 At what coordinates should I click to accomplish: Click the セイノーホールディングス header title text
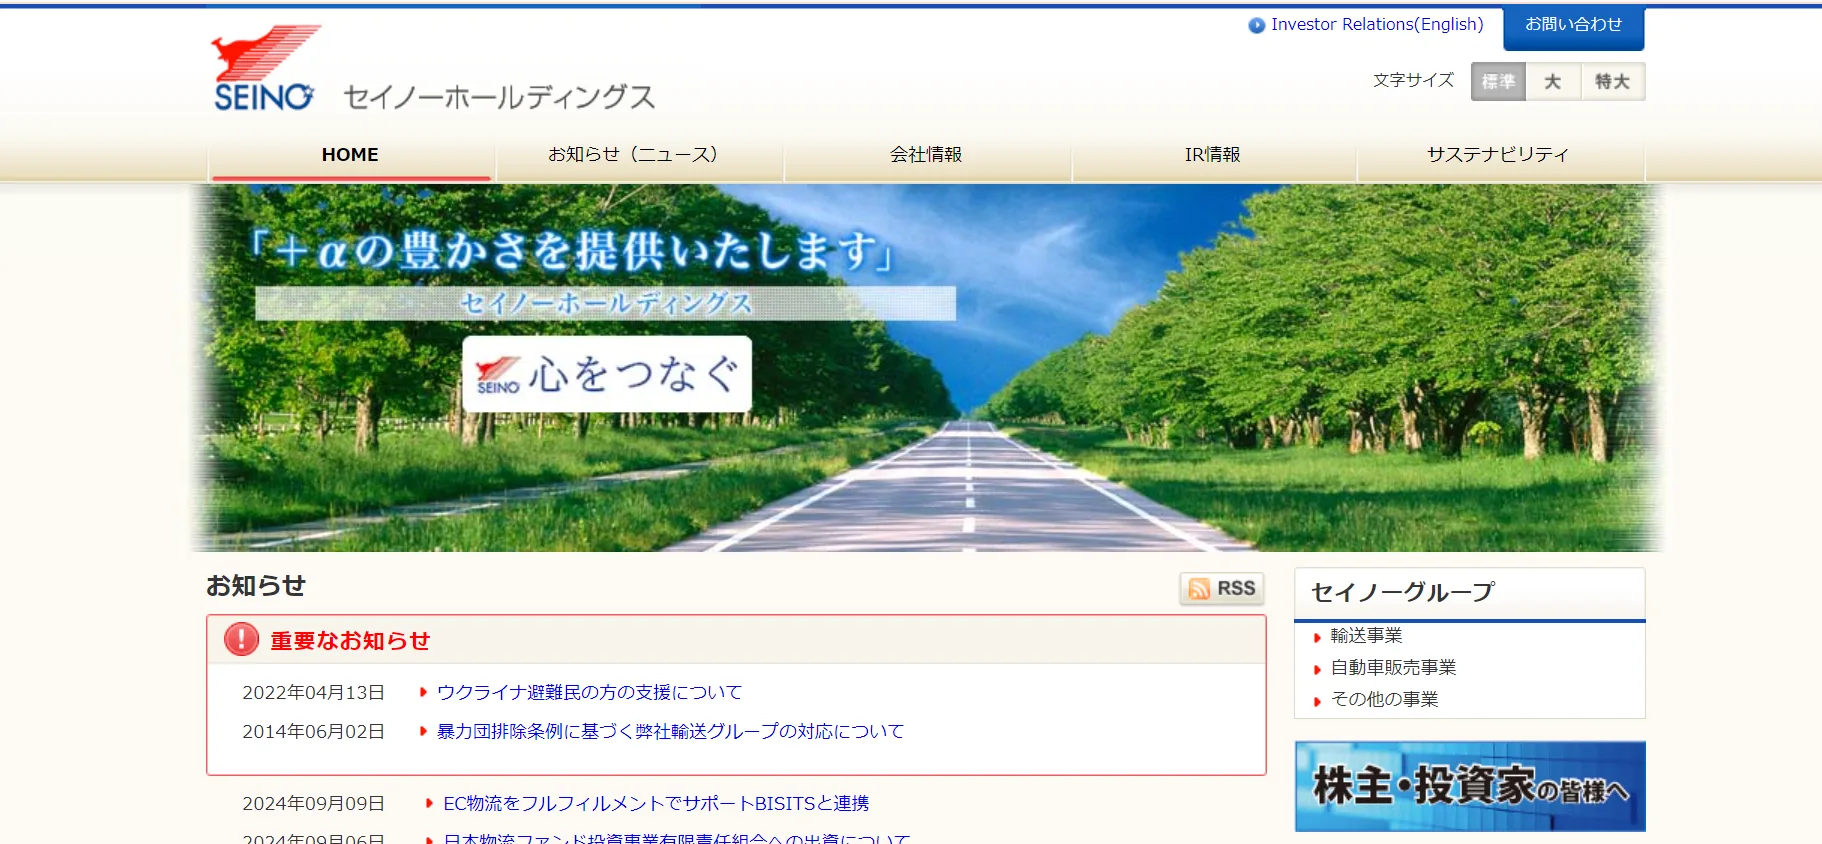click(x=499, y=97)
